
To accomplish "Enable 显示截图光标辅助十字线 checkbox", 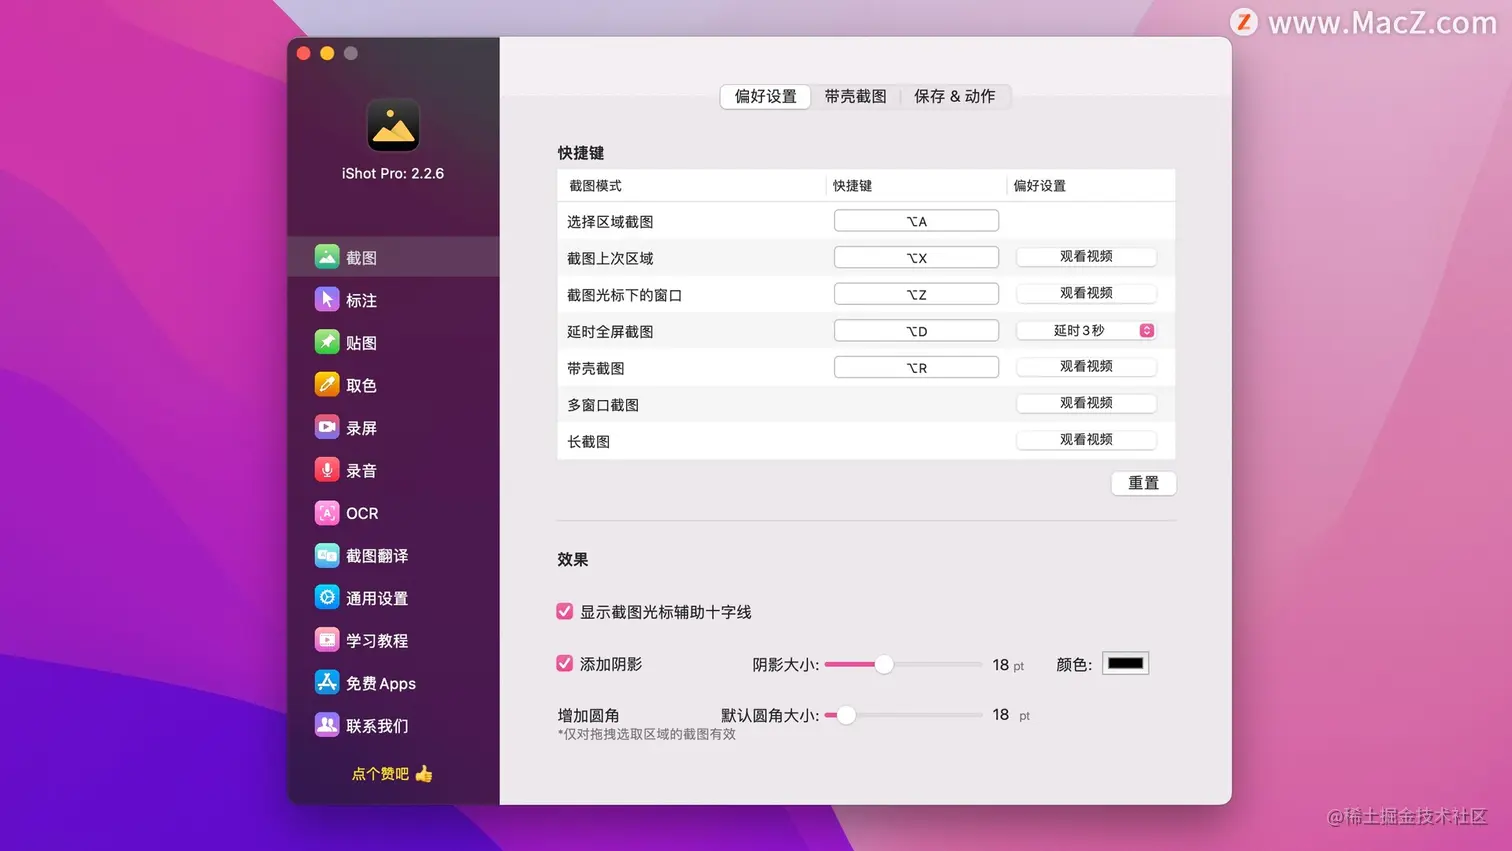I will click(x=565, y=611).
